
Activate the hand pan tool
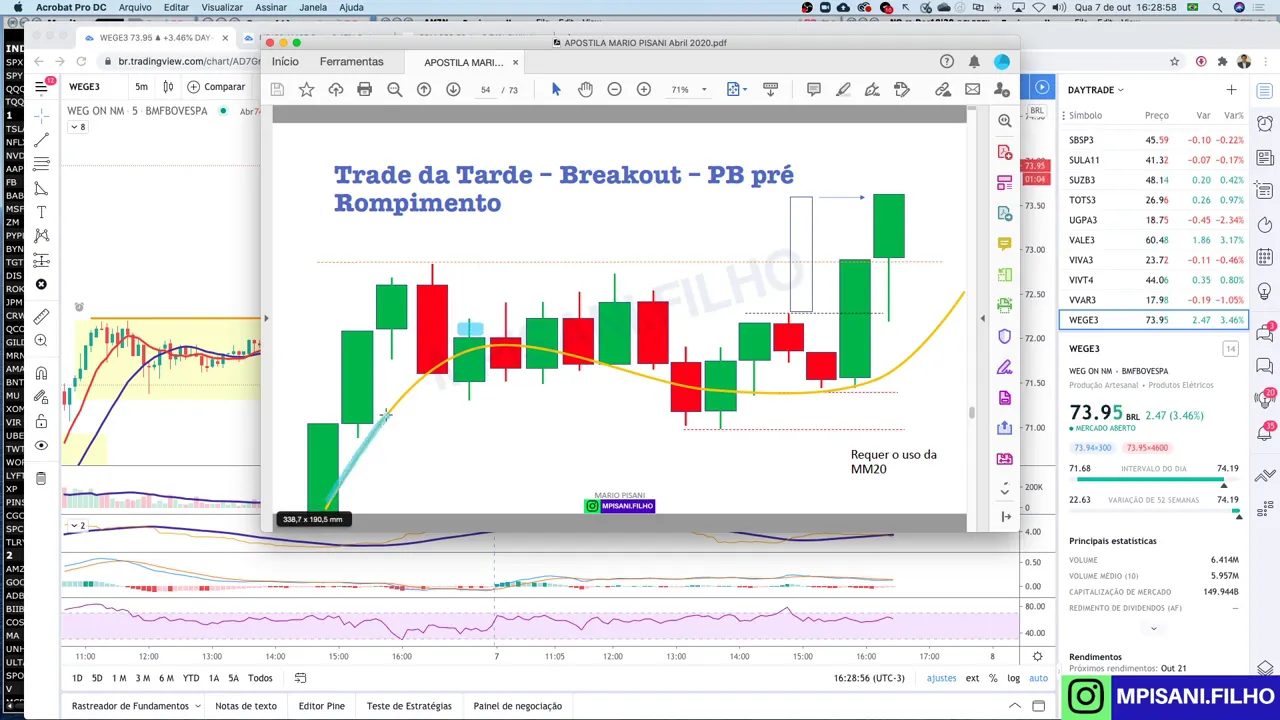pos(585,90)
